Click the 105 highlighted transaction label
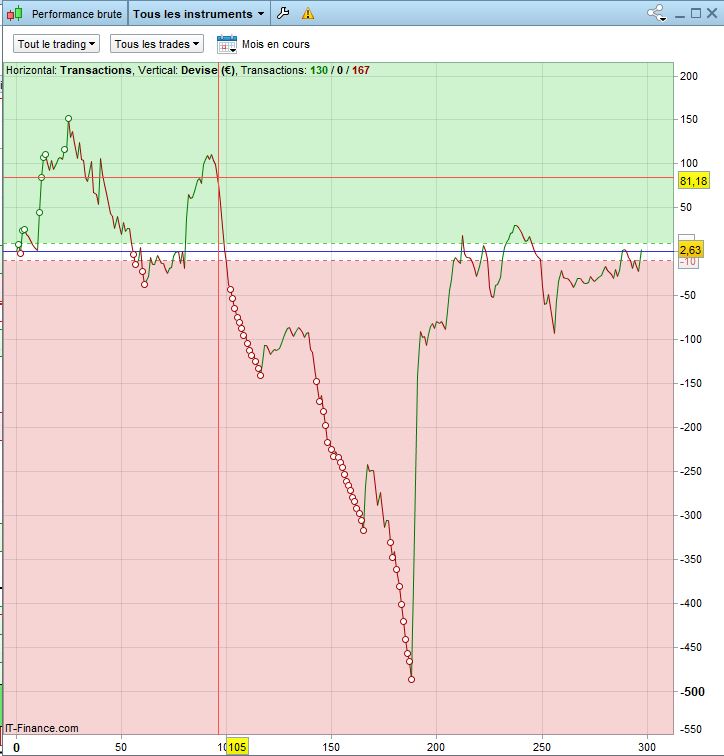The width and height of the screenshot is (724, 756). pos(237,747)
